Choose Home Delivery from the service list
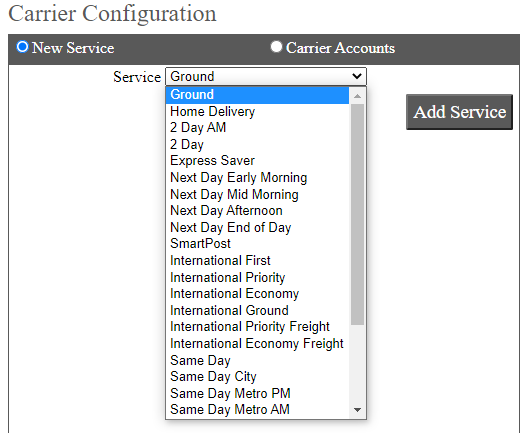This screenshot has width=527, height=433. [x=257, y=111]
